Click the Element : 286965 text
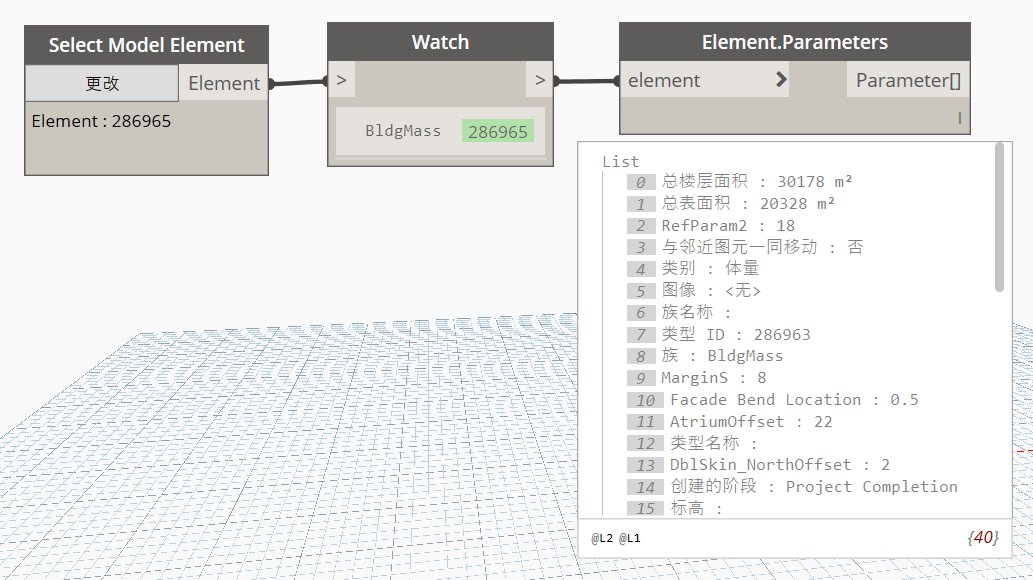Screen dimensions: 1033x580 [101, 121]
